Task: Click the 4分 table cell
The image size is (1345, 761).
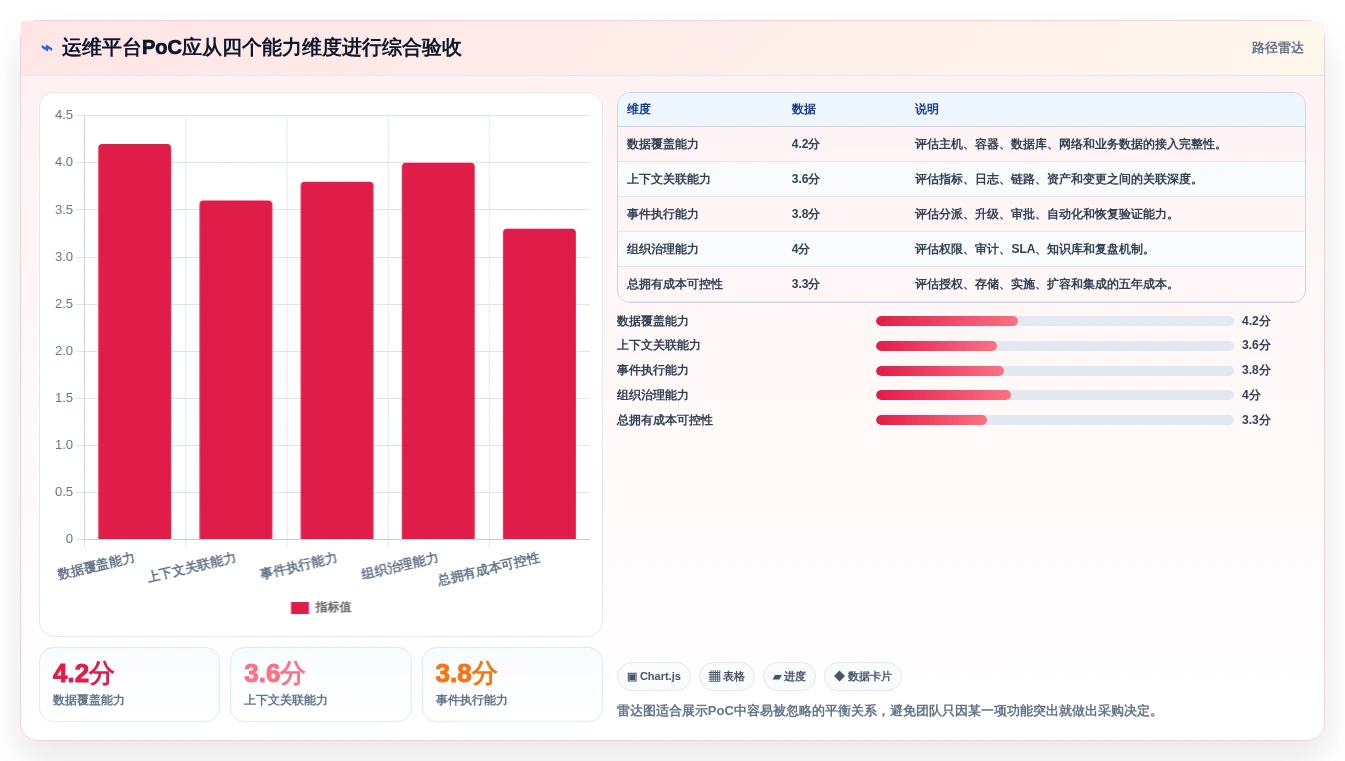Action: (x=801, y=249)
